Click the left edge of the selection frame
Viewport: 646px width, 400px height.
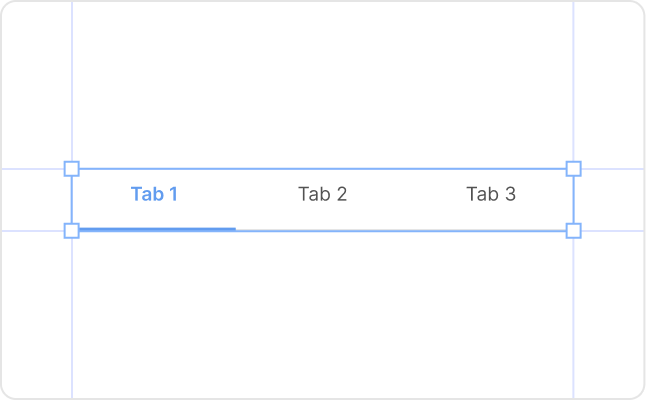pos(72,200)
